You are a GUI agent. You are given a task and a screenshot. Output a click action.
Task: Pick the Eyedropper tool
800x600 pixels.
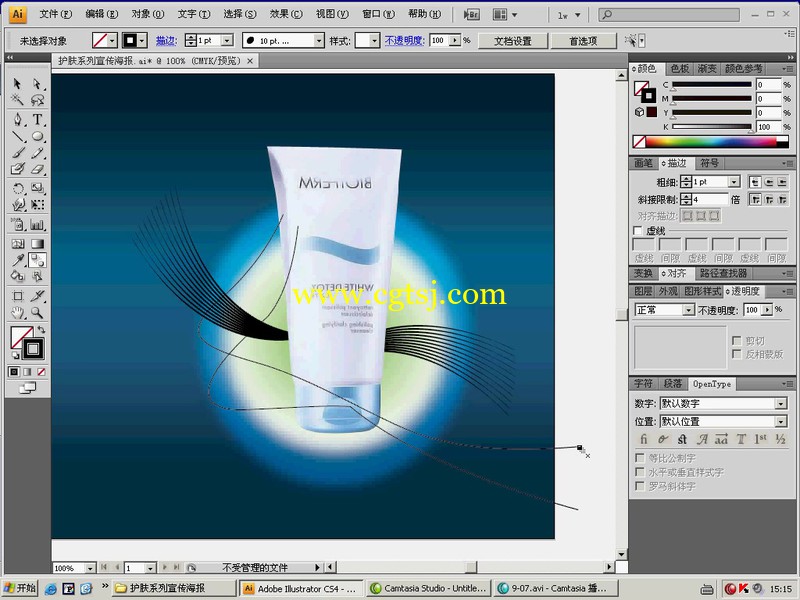[x=17, y=260]
